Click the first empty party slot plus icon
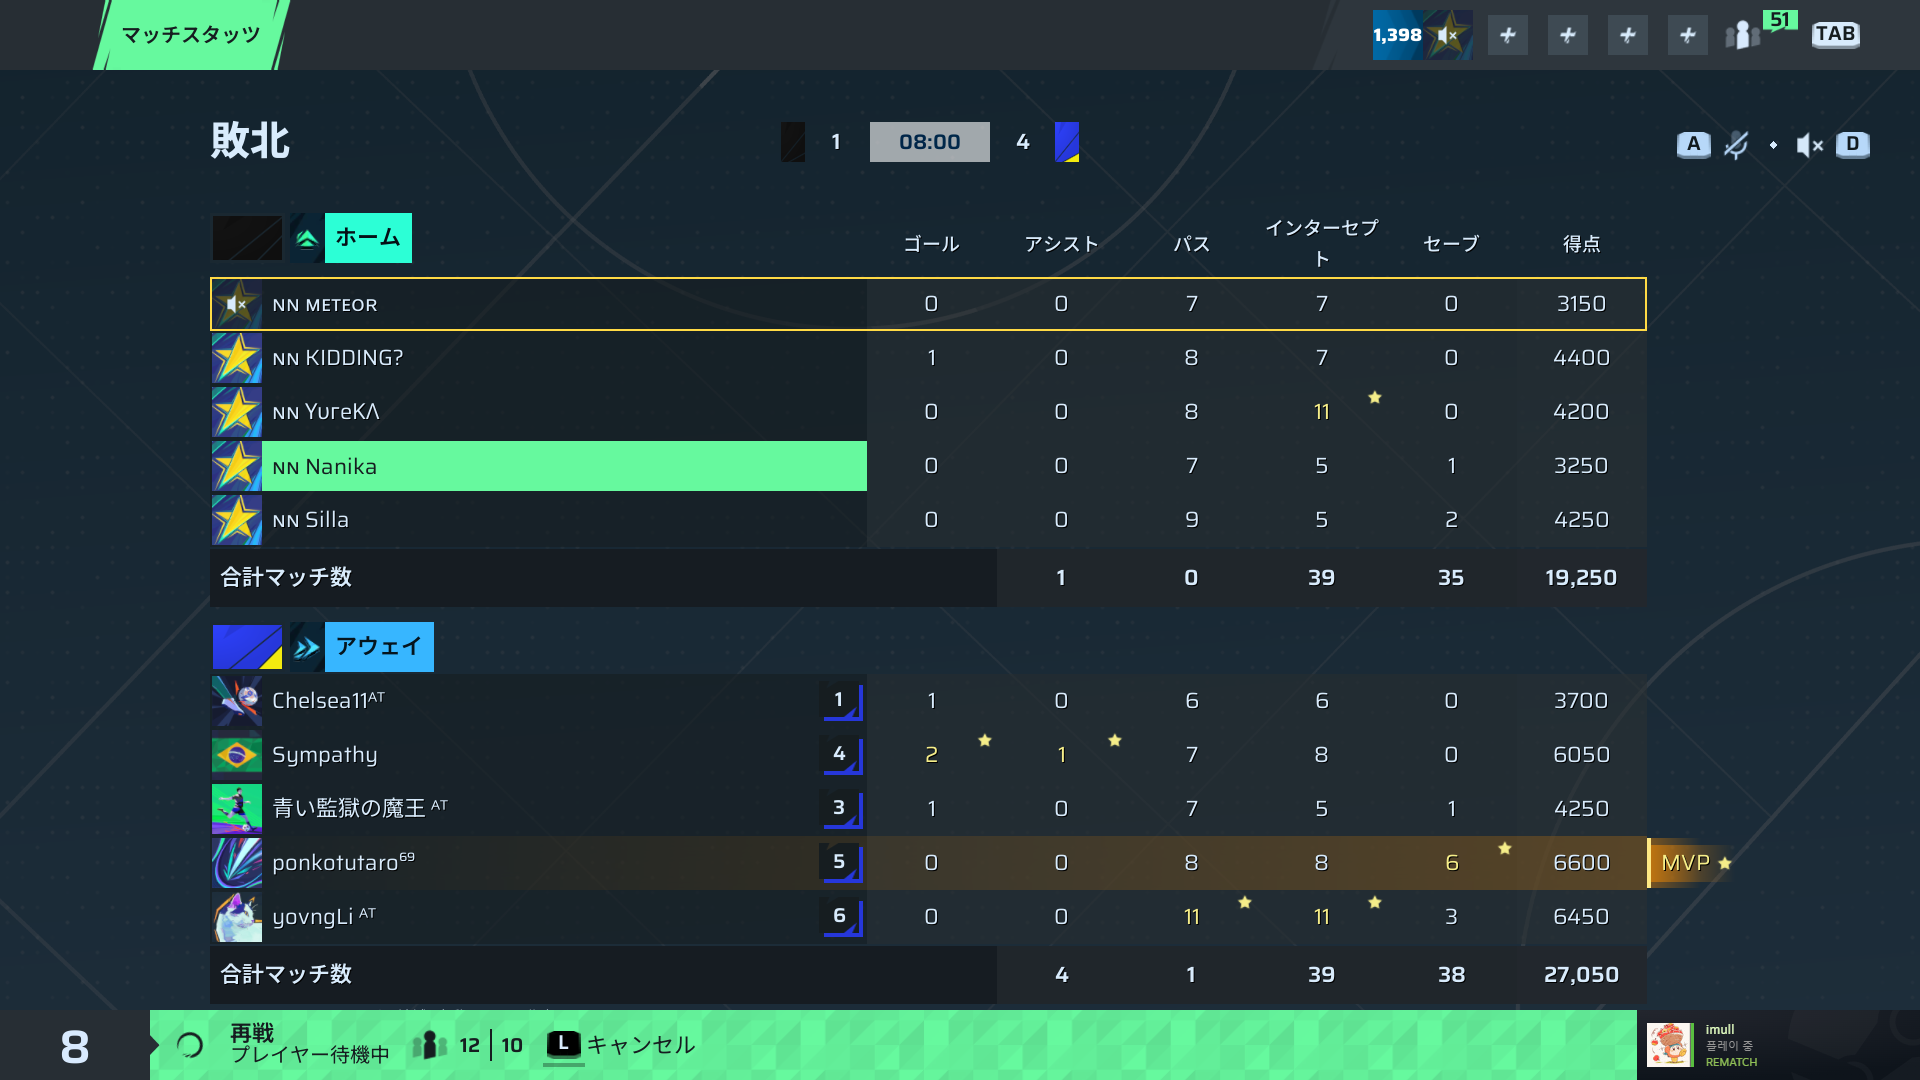The image size is (1920, 1080). 1508,36
